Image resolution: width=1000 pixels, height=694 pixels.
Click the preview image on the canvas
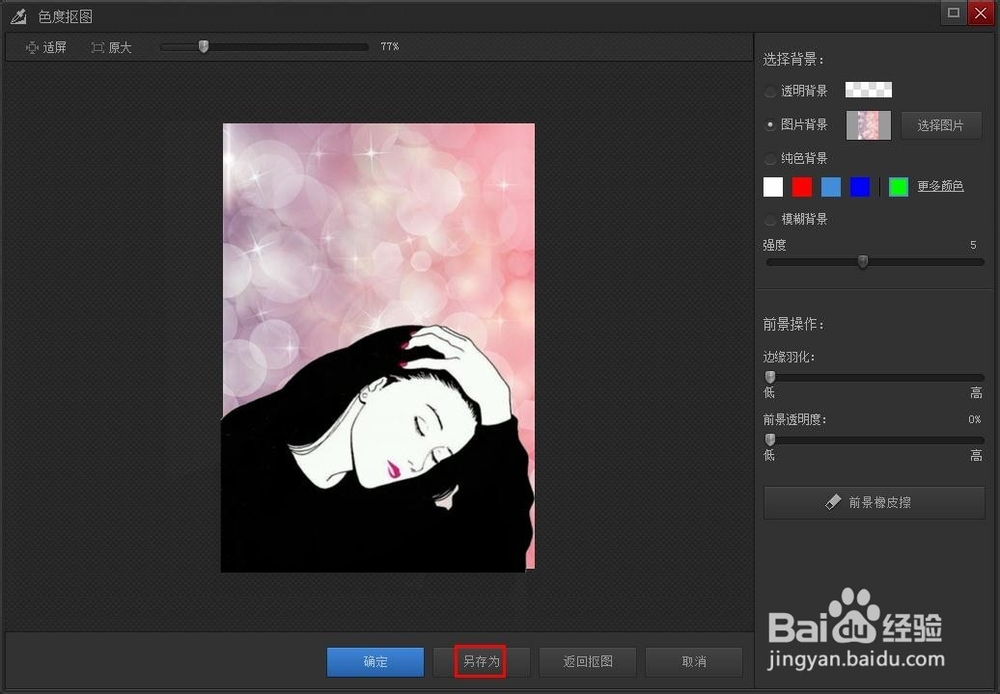tap(378, 348)
